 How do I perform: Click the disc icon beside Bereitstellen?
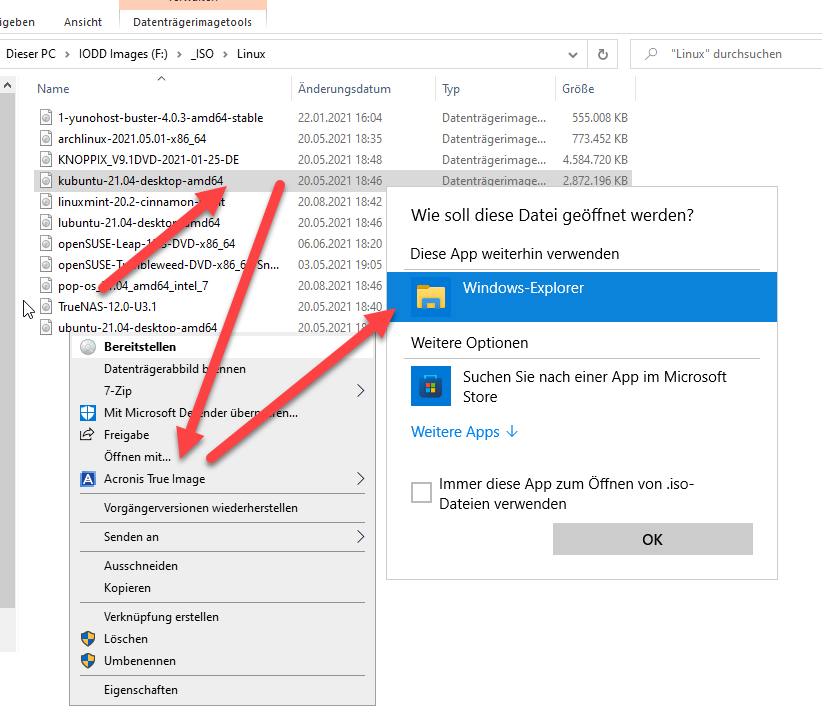pos(88,347)
